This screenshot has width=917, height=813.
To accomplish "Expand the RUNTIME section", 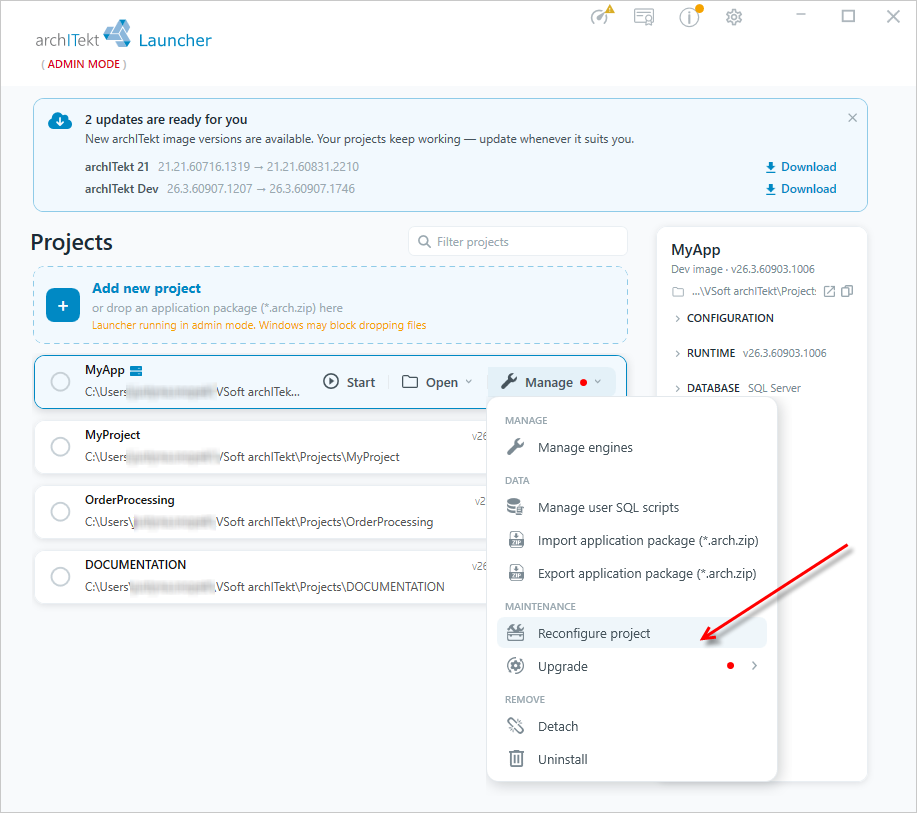I will pos(750,353).
